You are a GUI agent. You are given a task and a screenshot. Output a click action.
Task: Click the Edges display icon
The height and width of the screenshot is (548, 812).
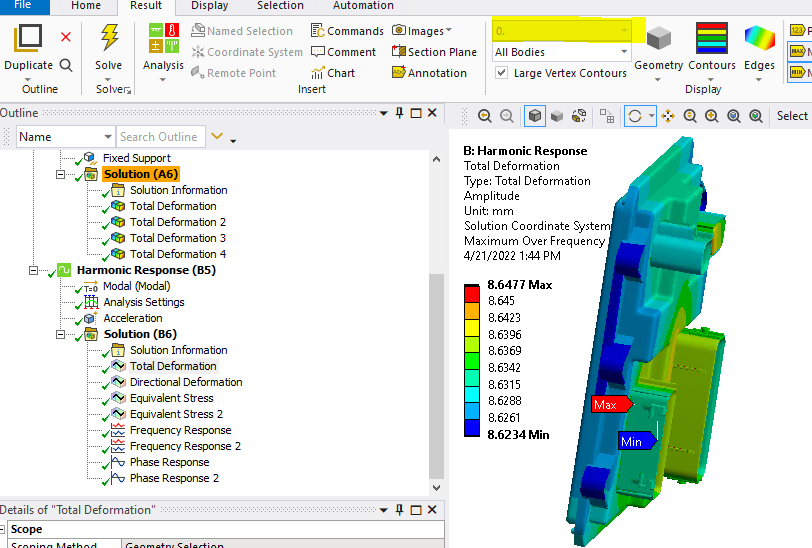pyautogui.click(x=759, y=40)
